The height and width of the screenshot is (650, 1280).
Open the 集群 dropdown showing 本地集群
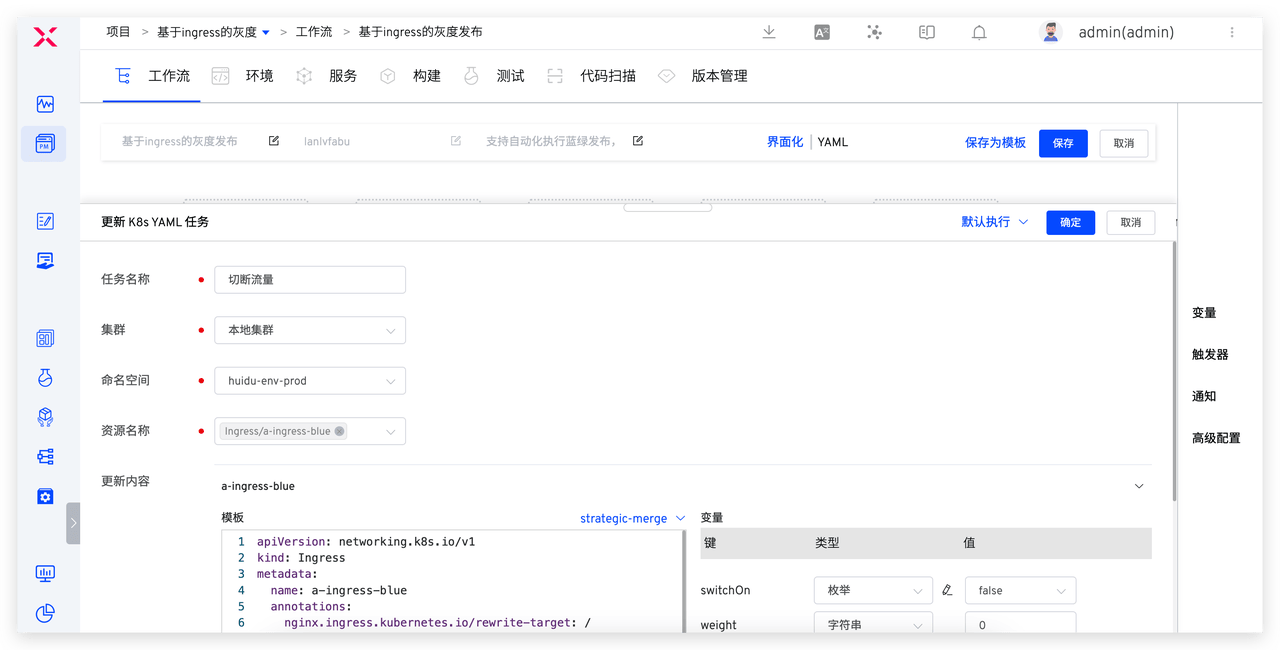[x=310, y=330]
